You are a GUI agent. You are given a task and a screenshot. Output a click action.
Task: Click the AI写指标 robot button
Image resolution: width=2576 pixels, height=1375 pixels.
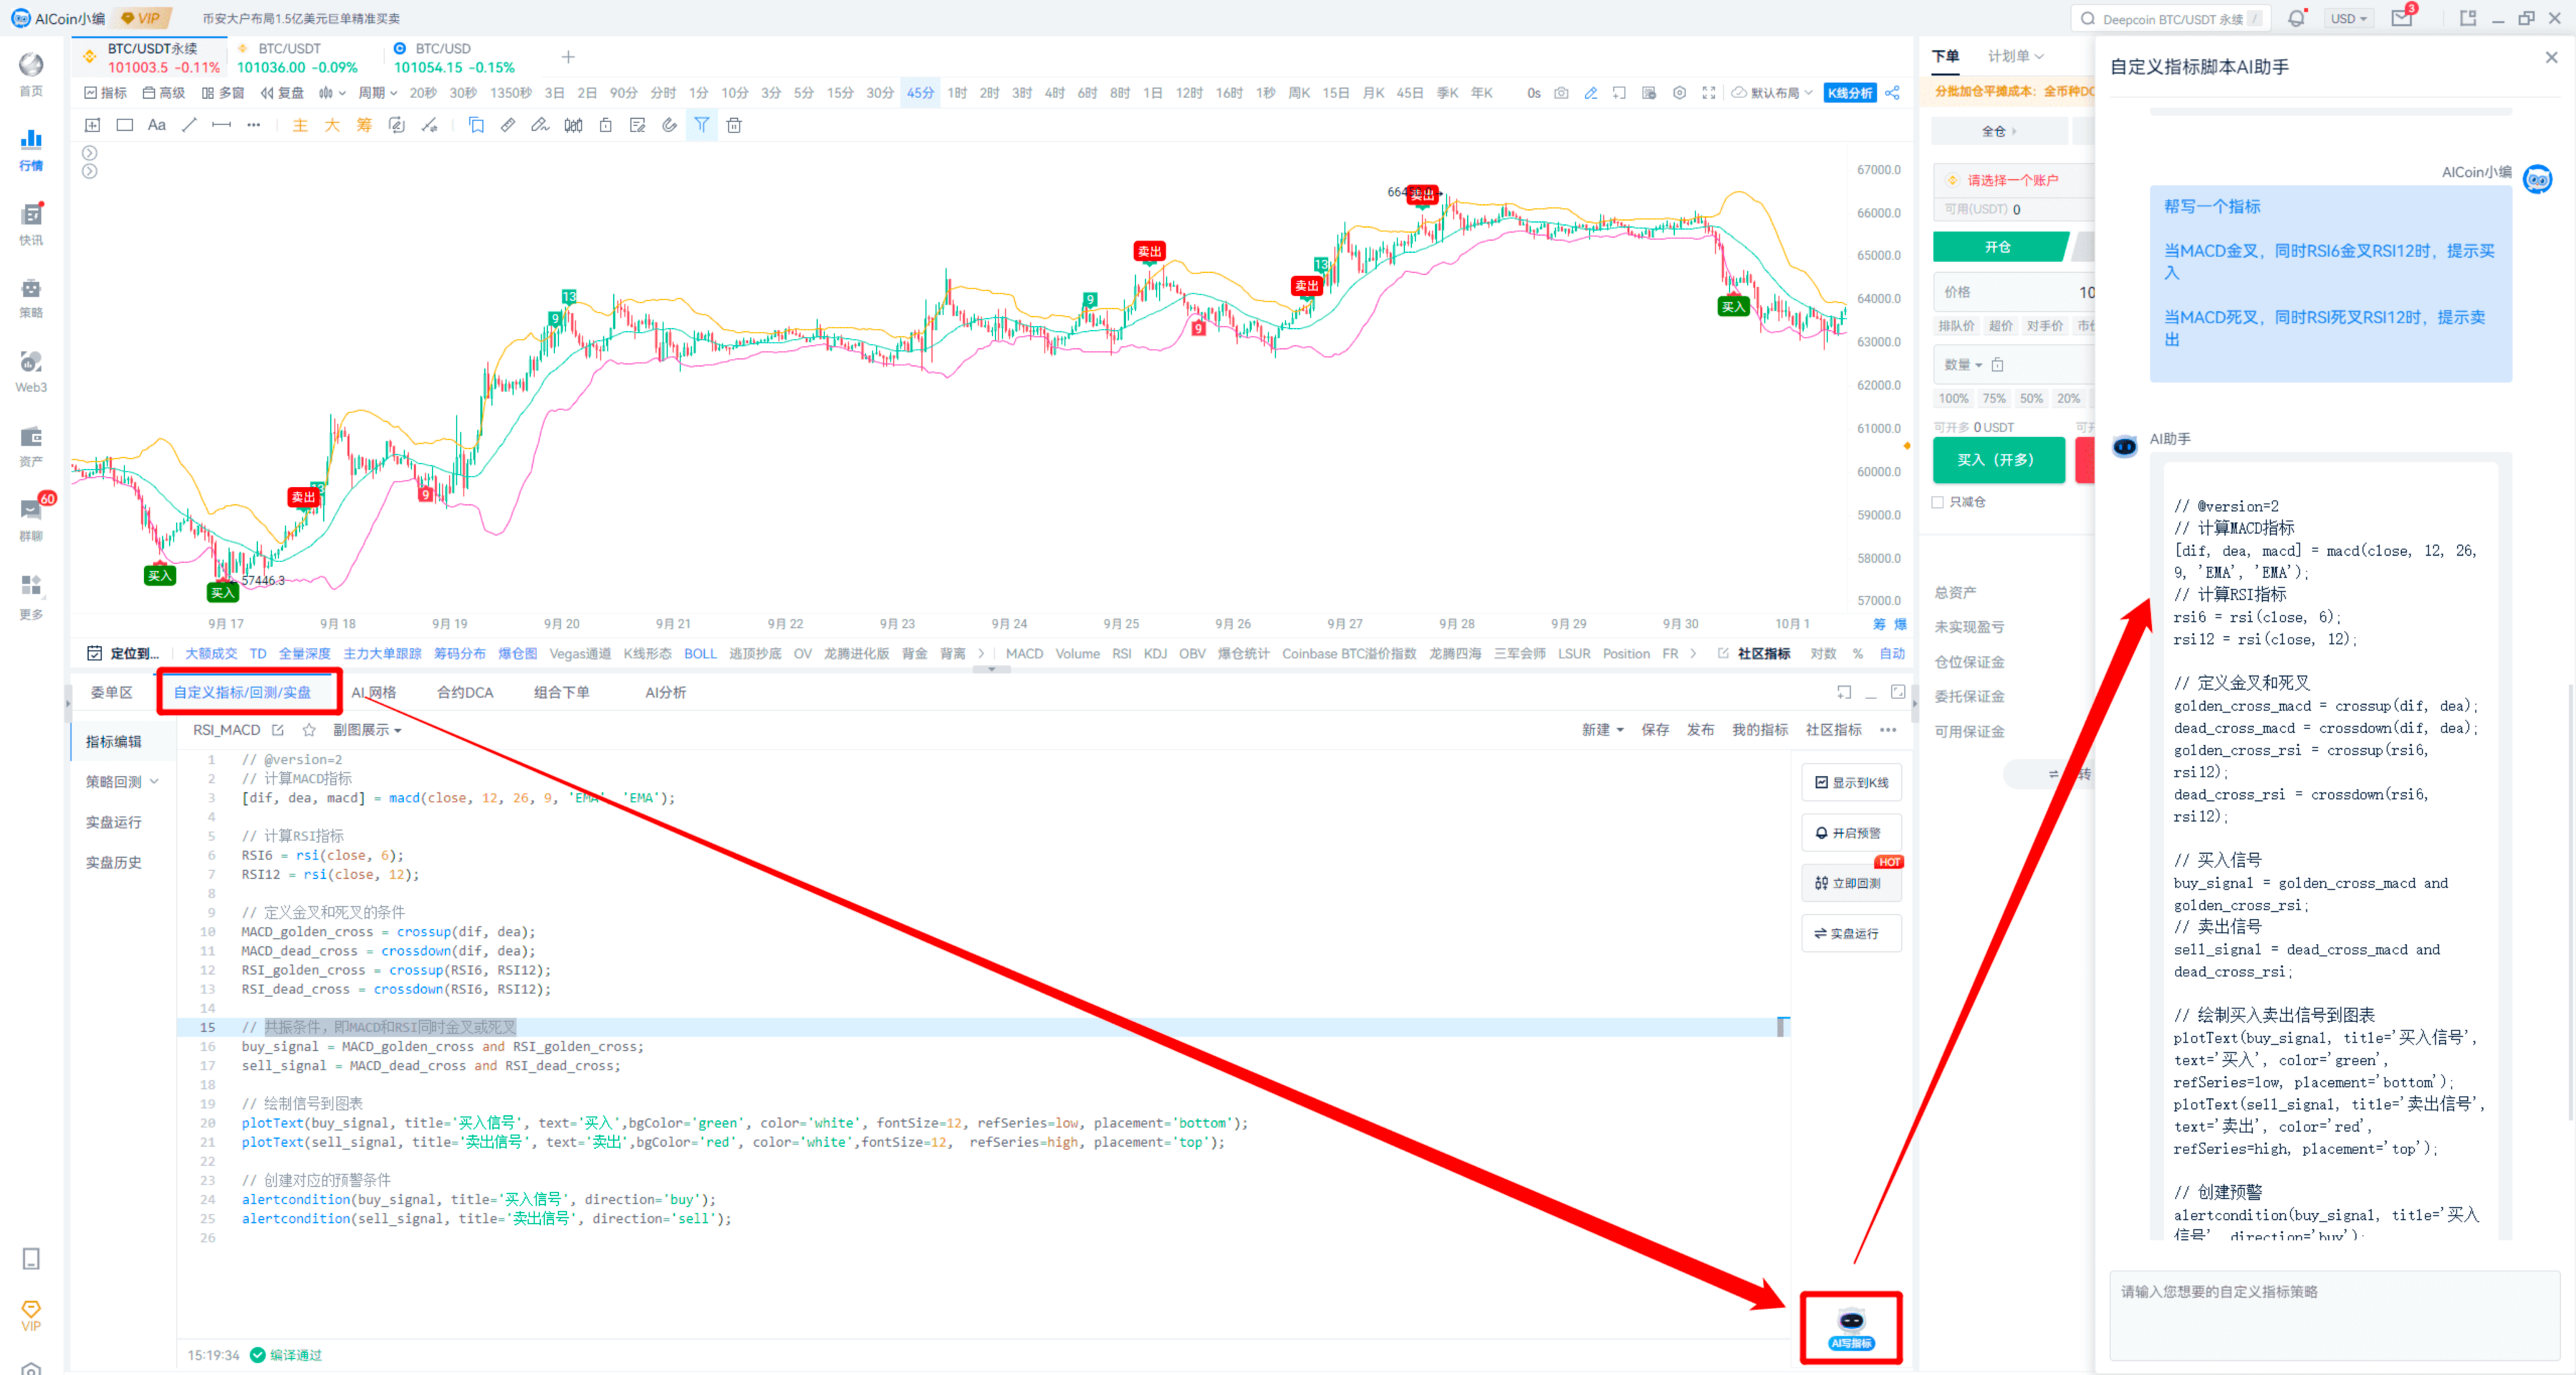(x=1851, y=1328)
